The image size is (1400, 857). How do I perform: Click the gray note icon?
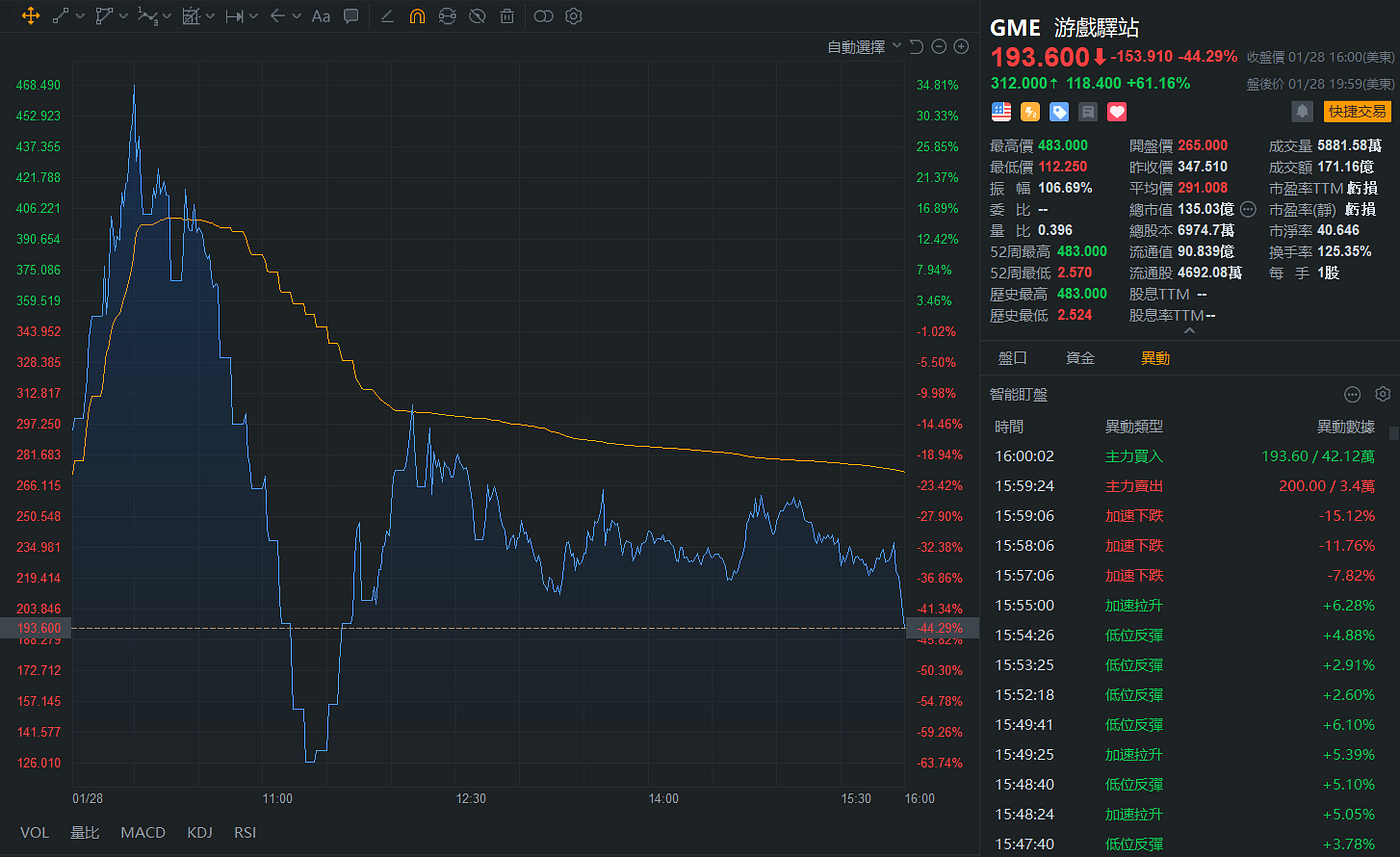click(1088, 112)
